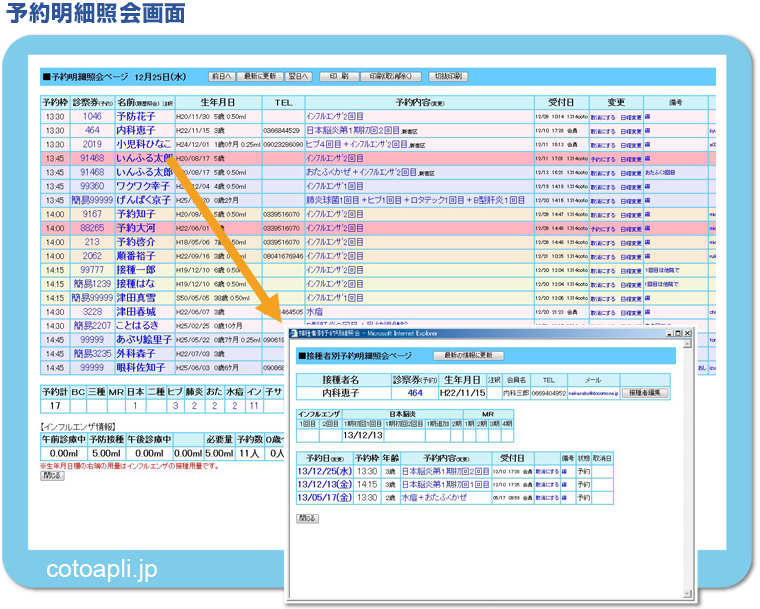760x609 pixels.
Task: Click memo icon in 予防花子 row
Action: 648,117
